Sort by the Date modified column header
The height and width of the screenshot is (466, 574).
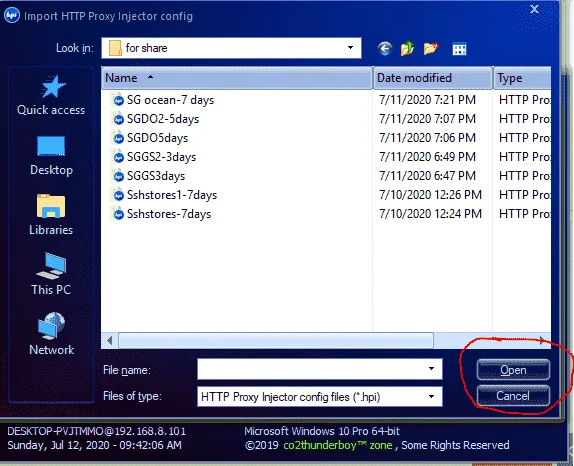433,78
